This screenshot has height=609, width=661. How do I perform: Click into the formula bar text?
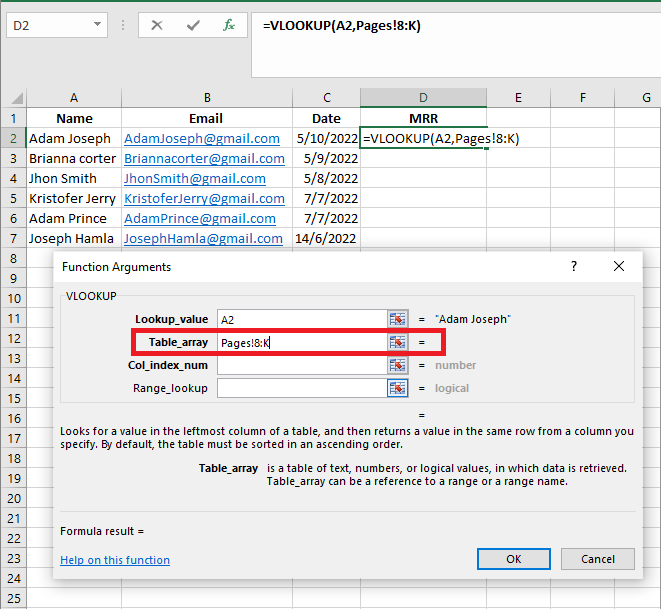click(341, 26)
